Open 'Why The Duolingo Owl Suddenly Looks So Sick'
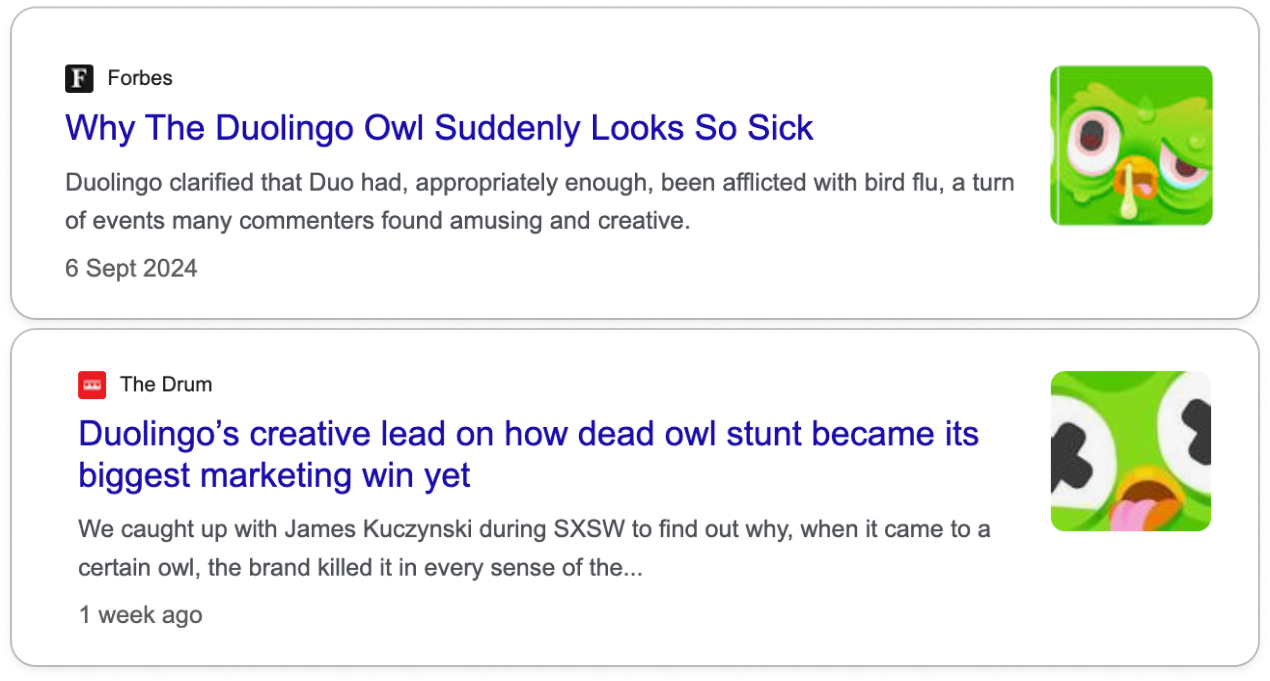The width and height of the screenshot is (1270, 681). [x=439, y=128]
